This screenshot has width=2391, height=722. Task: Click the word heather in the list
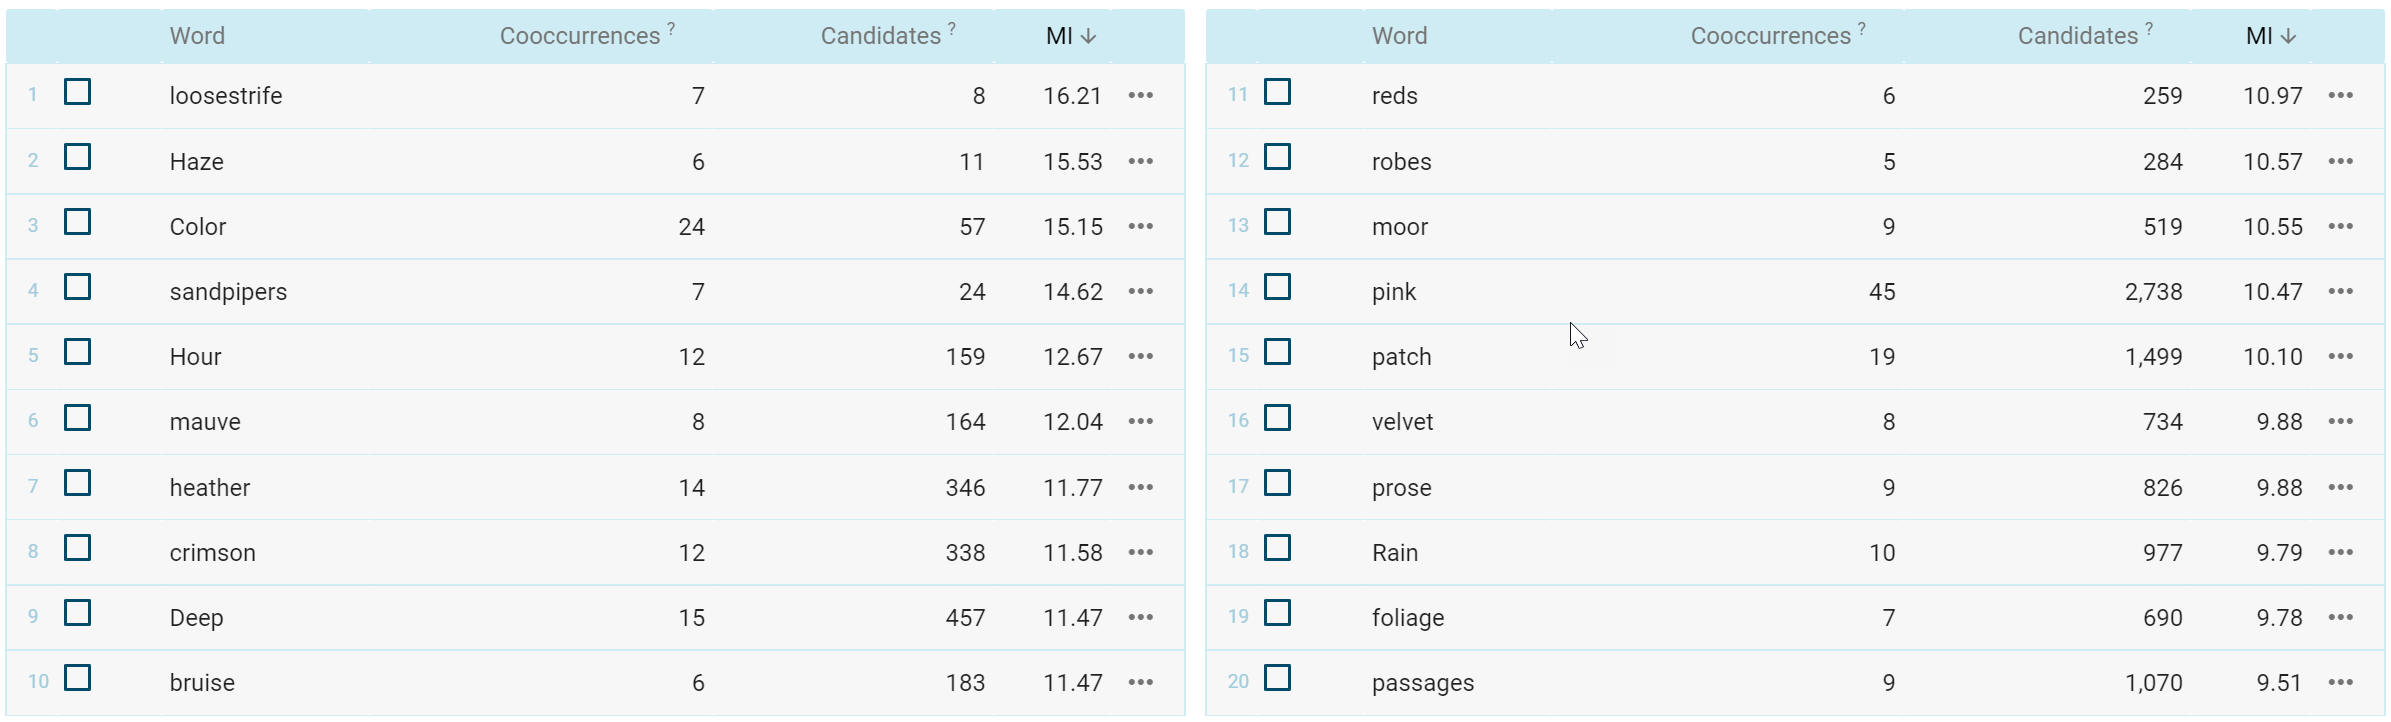coord(210,488)
